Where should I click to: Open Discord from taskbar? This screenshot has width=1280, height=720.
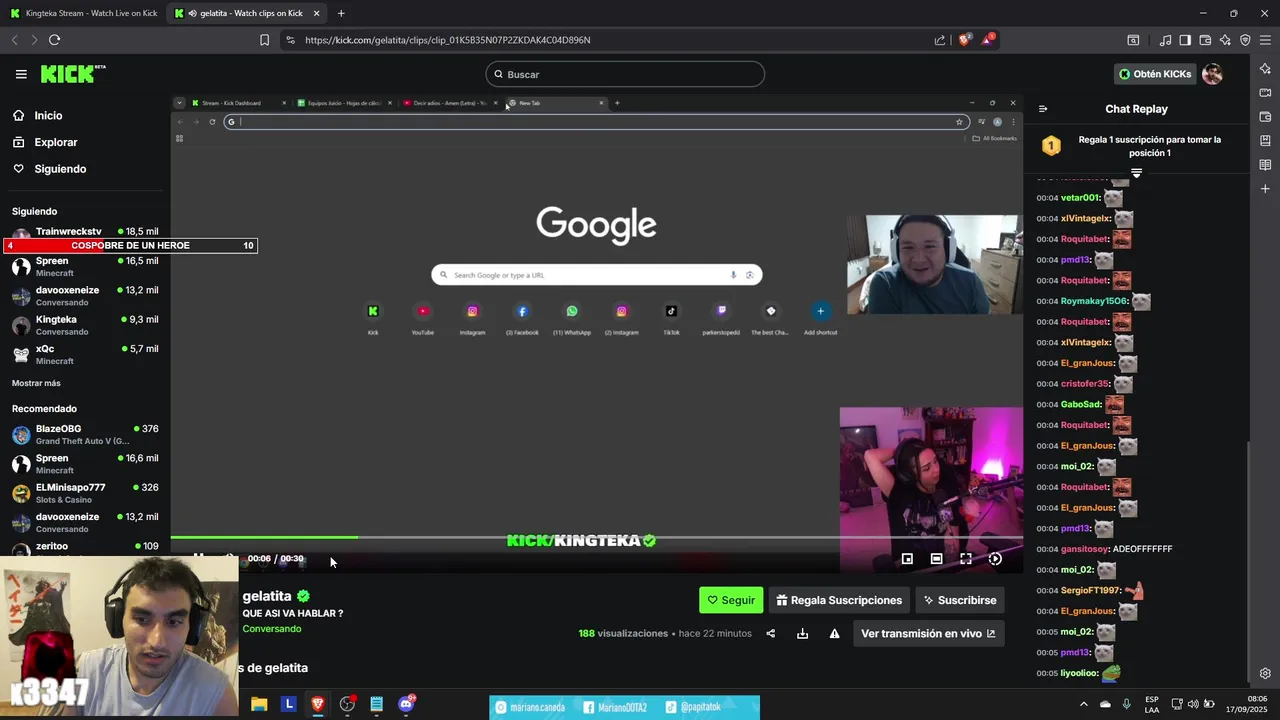[x=406, y=704]
